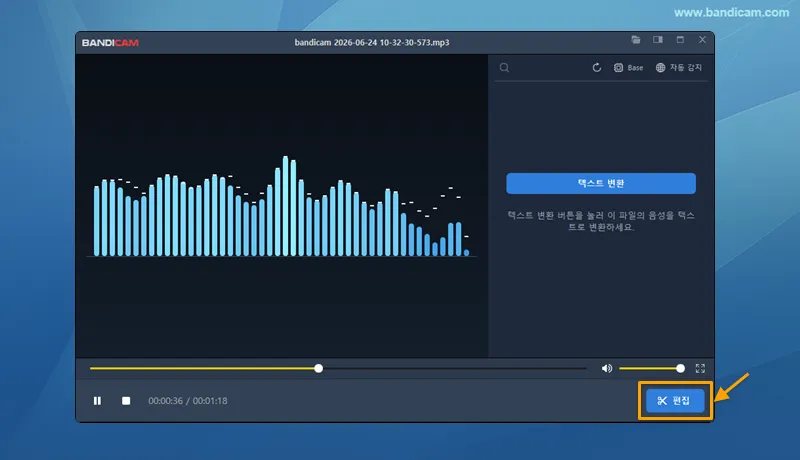The height and width of the screenshot is (460, 800).
Task: Click the scissors Edit (편집) button
Action: (674, 401)
